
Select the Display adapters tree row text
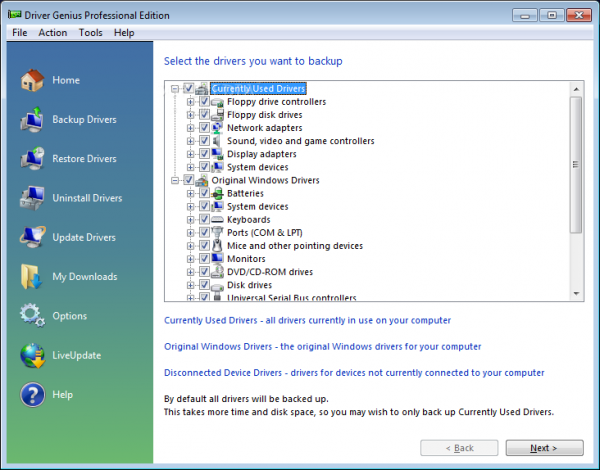[262, 154]
